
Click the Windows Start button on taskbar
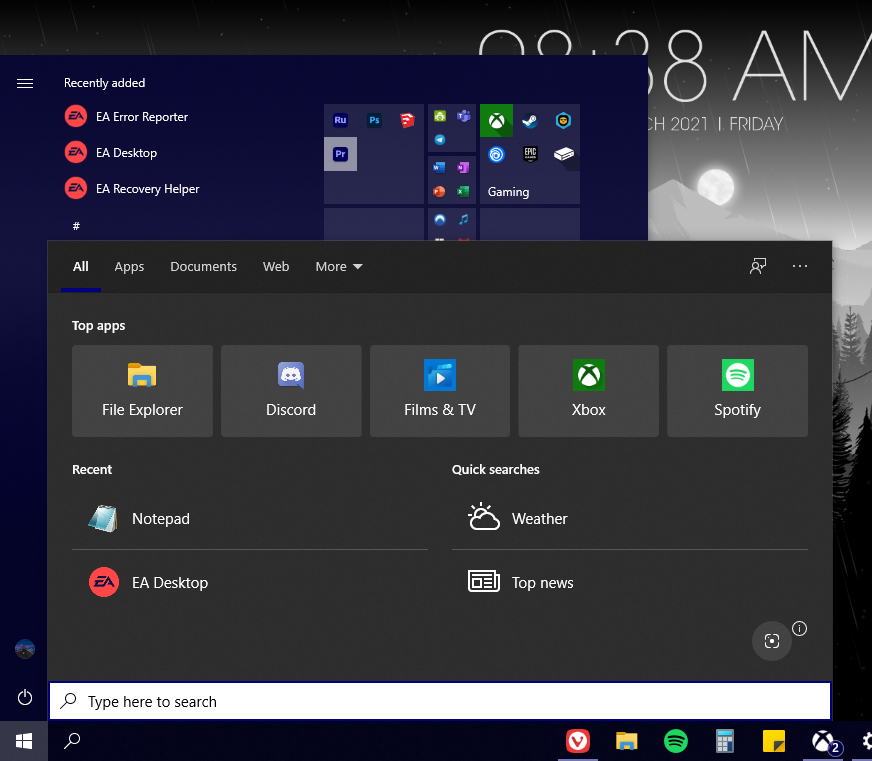pyautogui.click(x=24, y=741)
